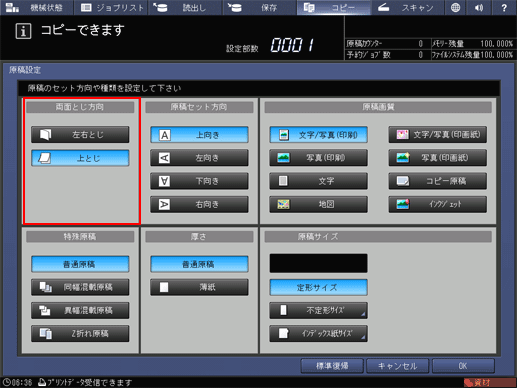Click the 資材 status icon at bottom right
517x388 pixels.
(489, 383)
